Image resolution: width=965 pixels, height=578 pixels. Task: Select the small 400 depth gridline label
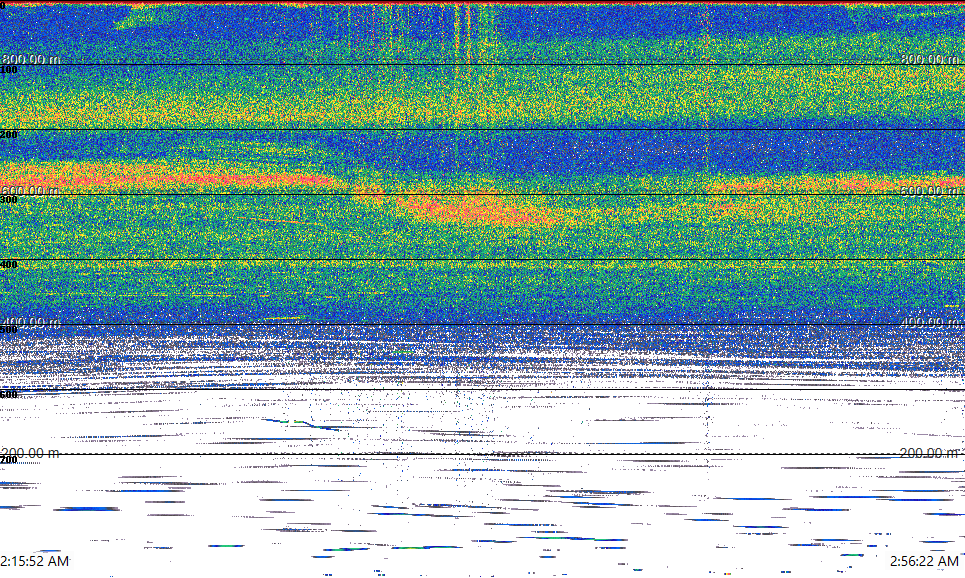click(9, 265)
